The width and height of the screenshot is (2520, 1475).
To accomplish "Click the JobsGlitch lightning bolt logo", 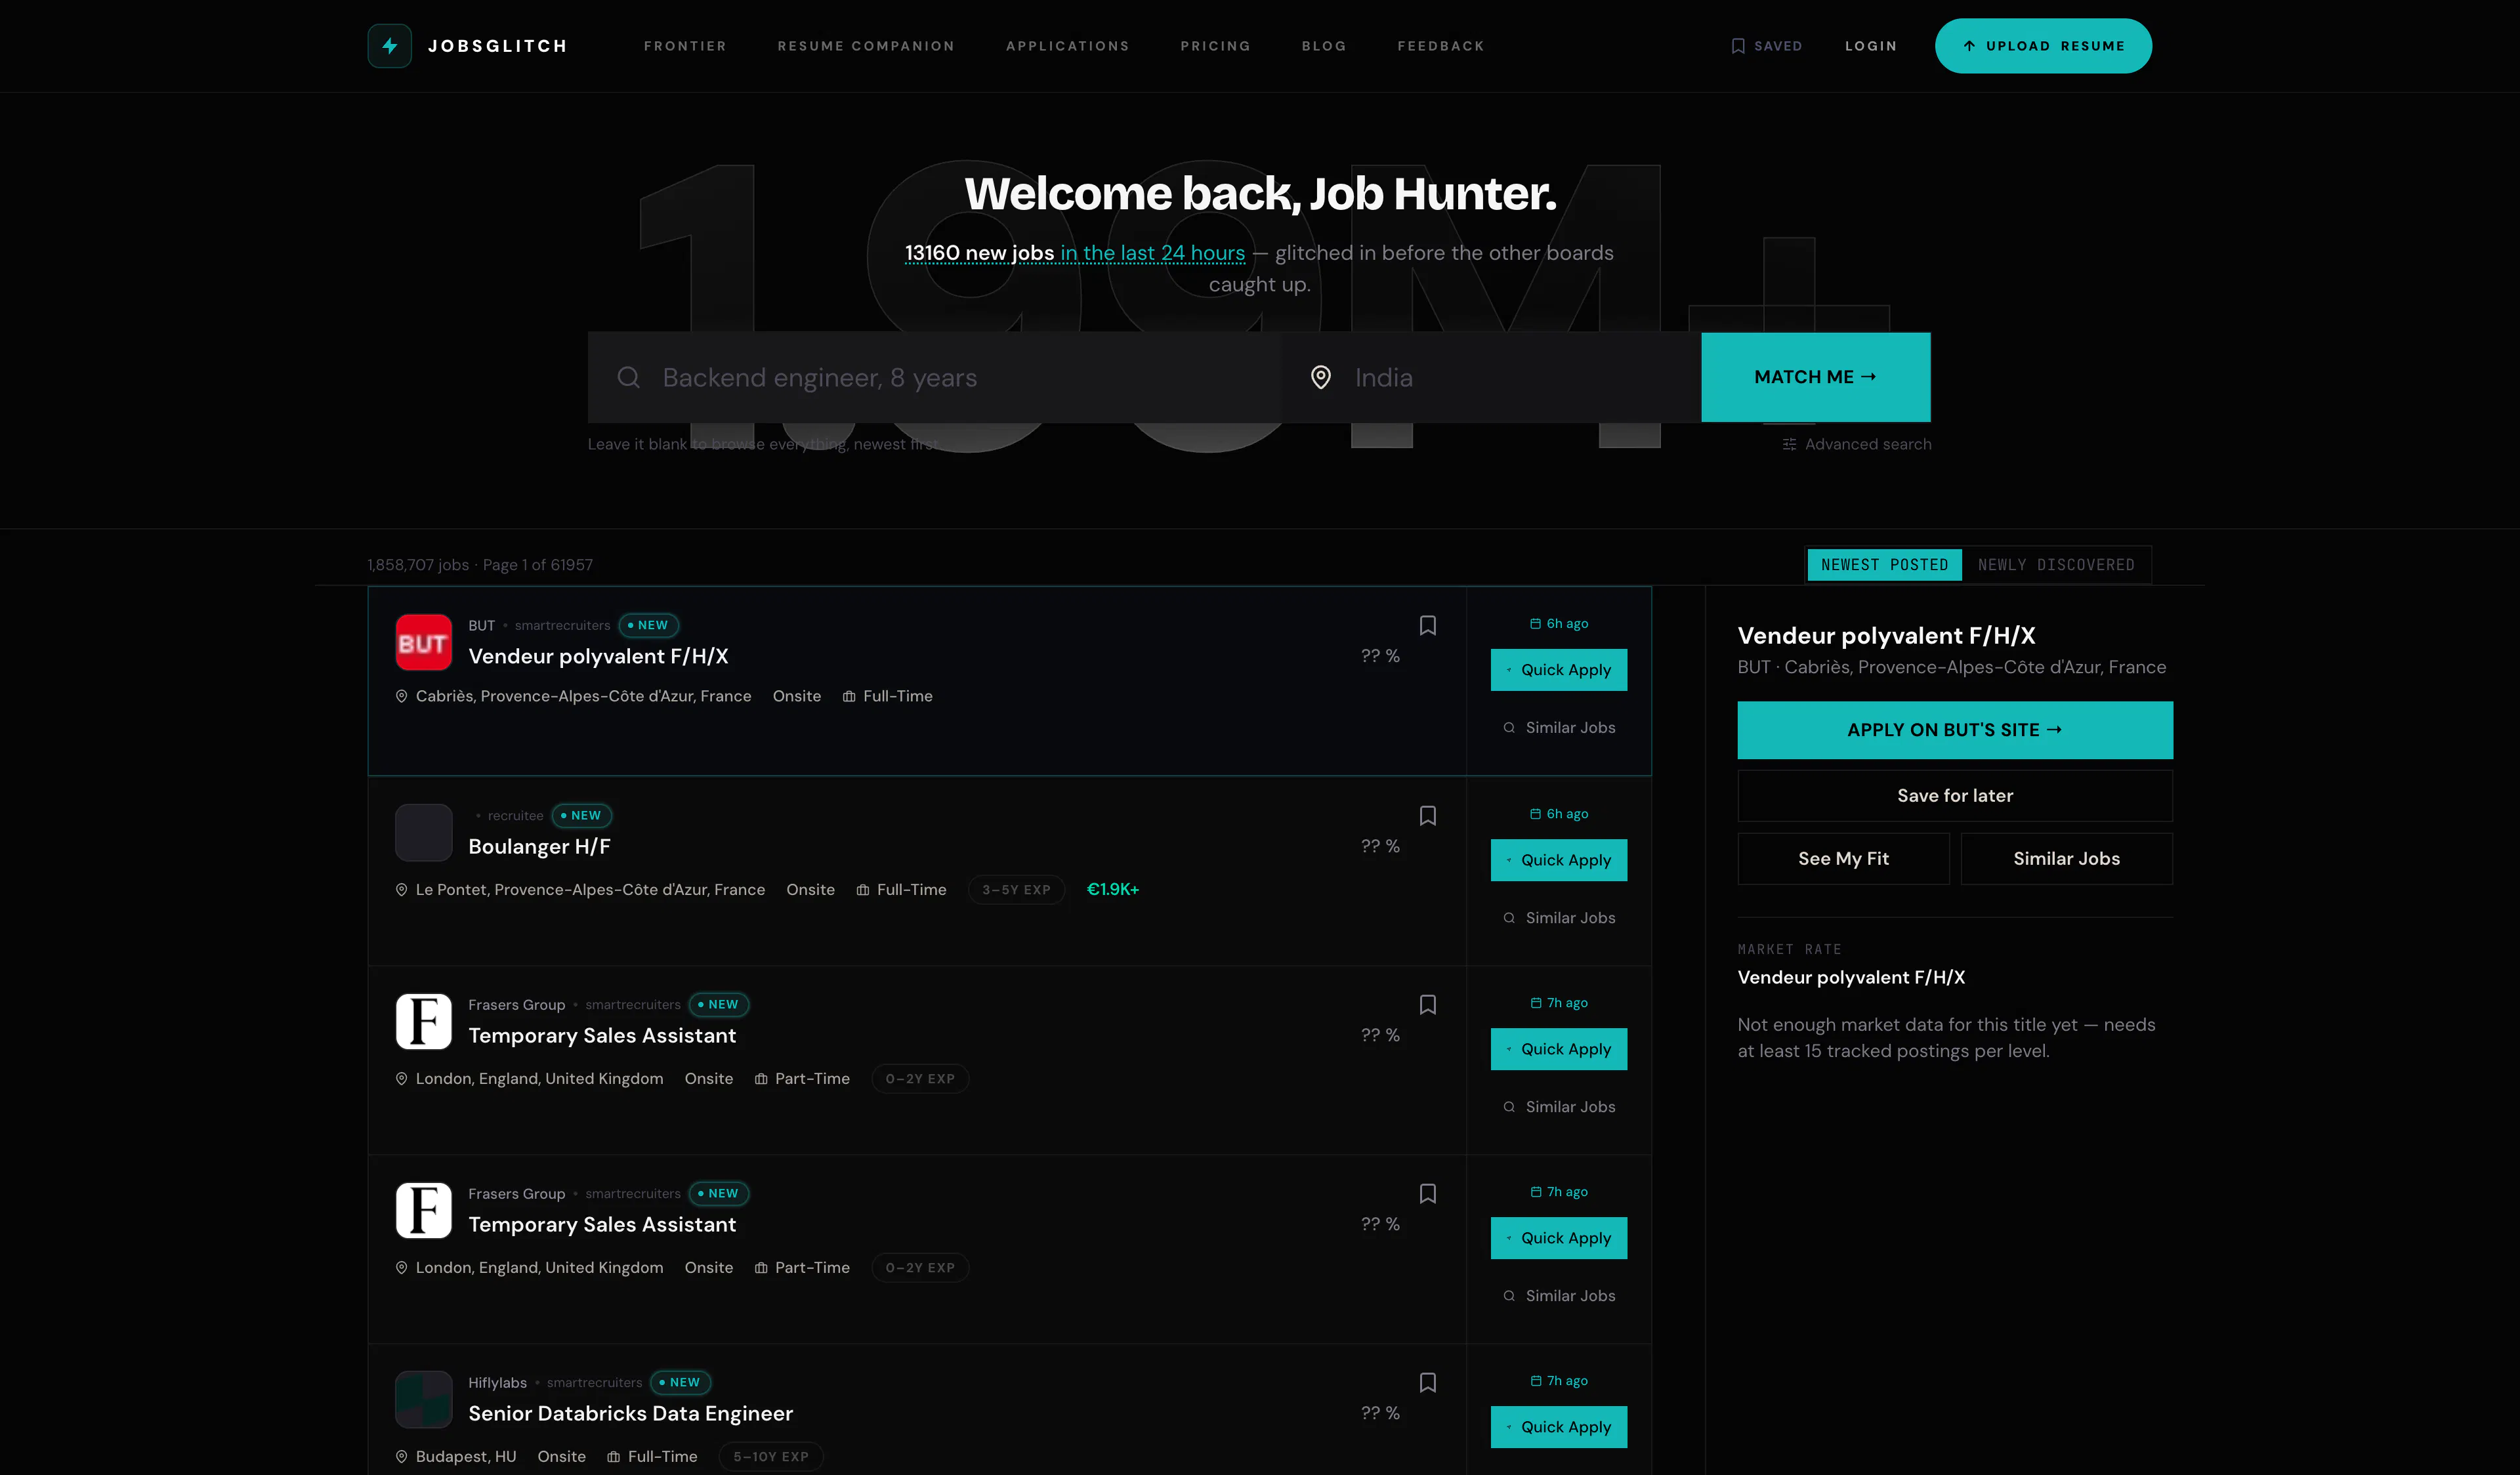I will tap(389, 46).
